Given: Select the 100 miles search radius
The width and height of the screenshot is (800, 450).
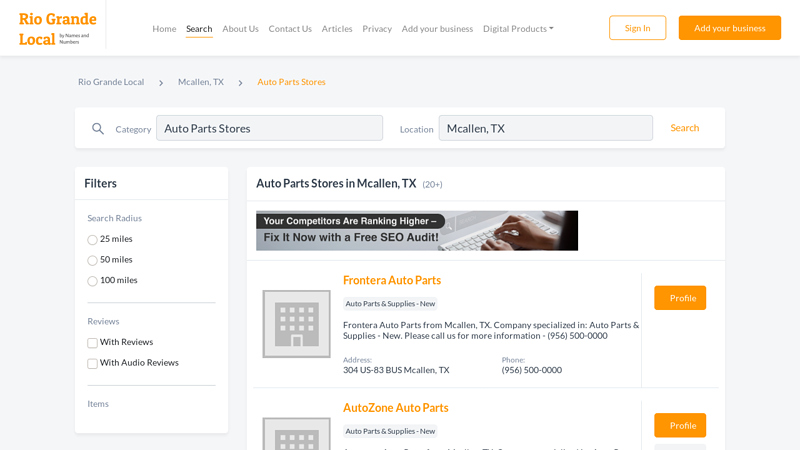Looking at the screenshot, I should point(92,281).
